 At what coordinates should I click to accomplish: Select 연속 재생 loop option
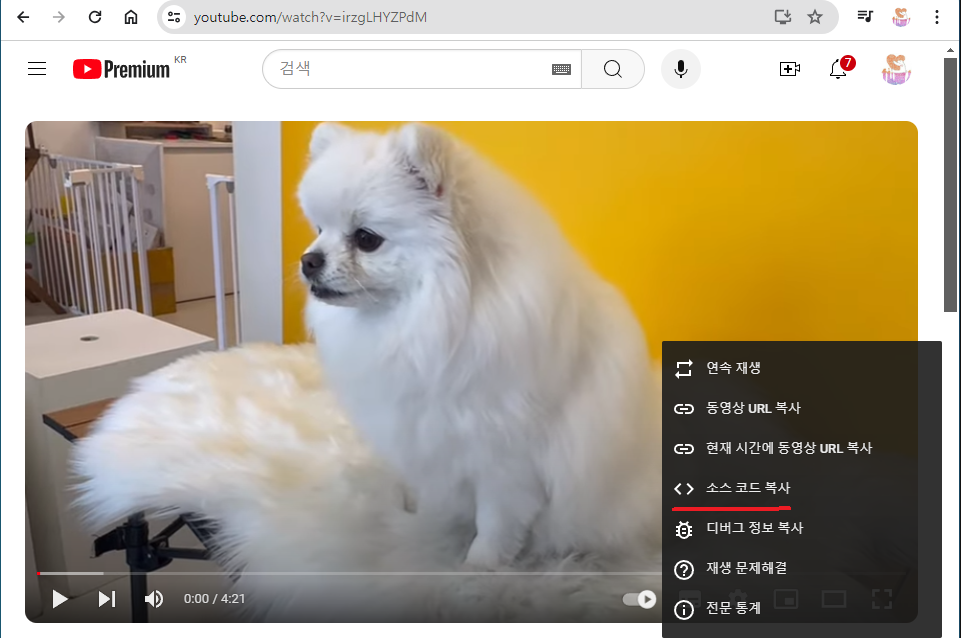[x=802, y=368]
